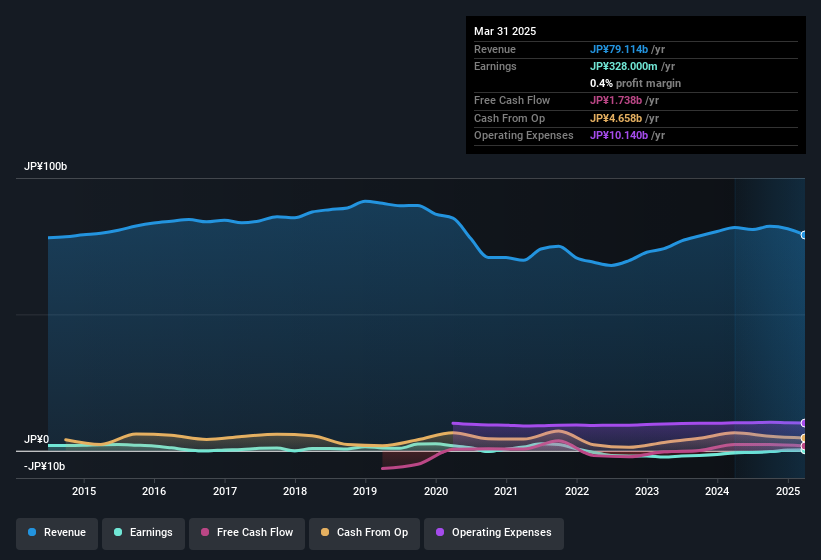Image resolution: width=821 pixels, height=560 pixels.
Task: Click the 2025 x-axis label
Action: (x=787, y=491)
